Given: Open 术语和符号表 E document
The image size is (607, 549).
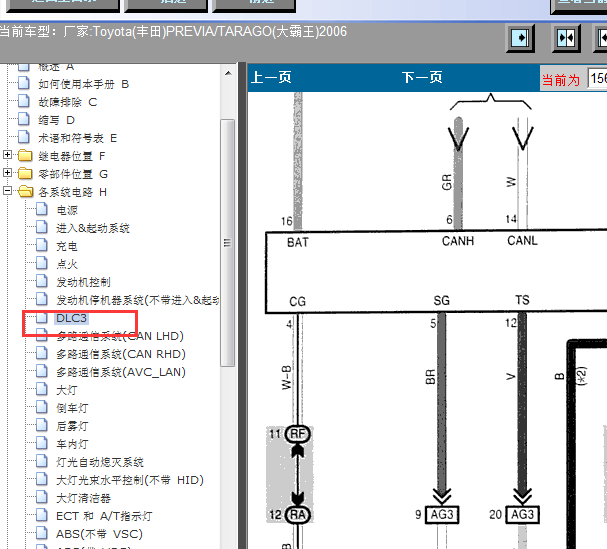Looking at the screenshot, I should (77, 138).
